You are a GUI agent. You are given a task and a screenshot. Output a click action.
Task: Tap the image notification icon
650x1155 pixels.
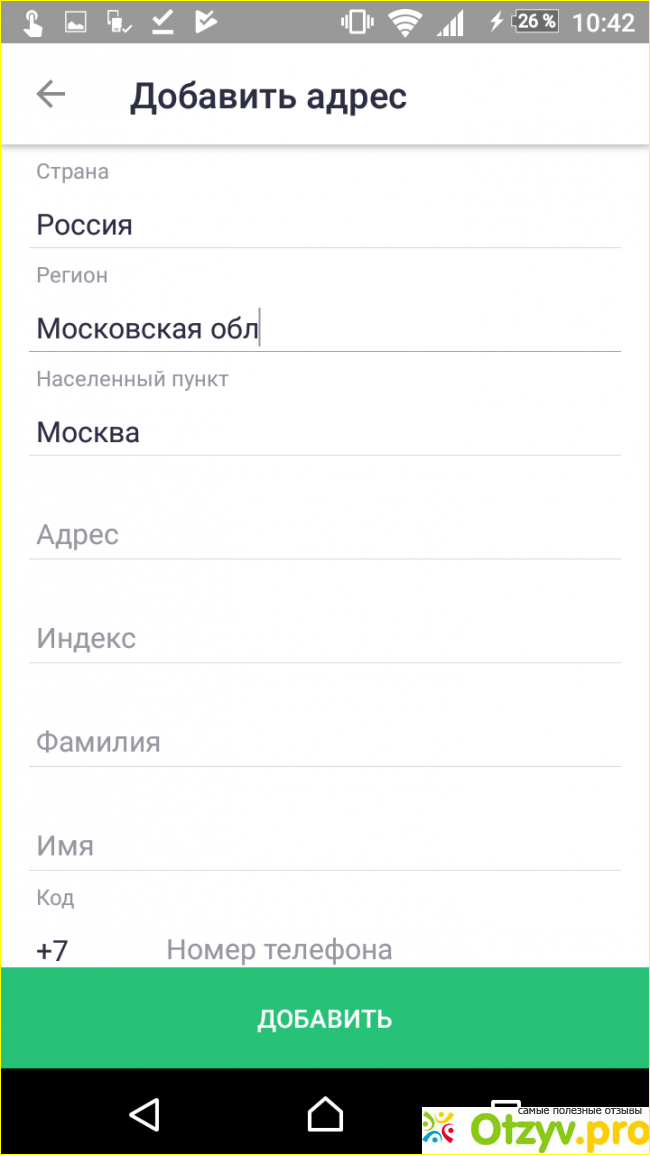coord(76,22)
